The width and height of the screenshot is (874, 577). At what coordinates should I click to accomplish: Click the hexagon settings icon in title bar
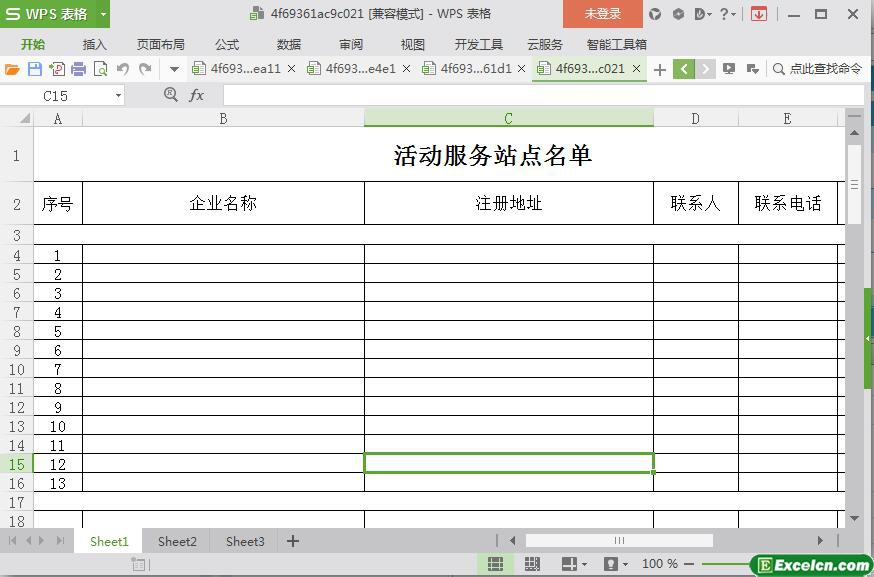coord(678,14)
